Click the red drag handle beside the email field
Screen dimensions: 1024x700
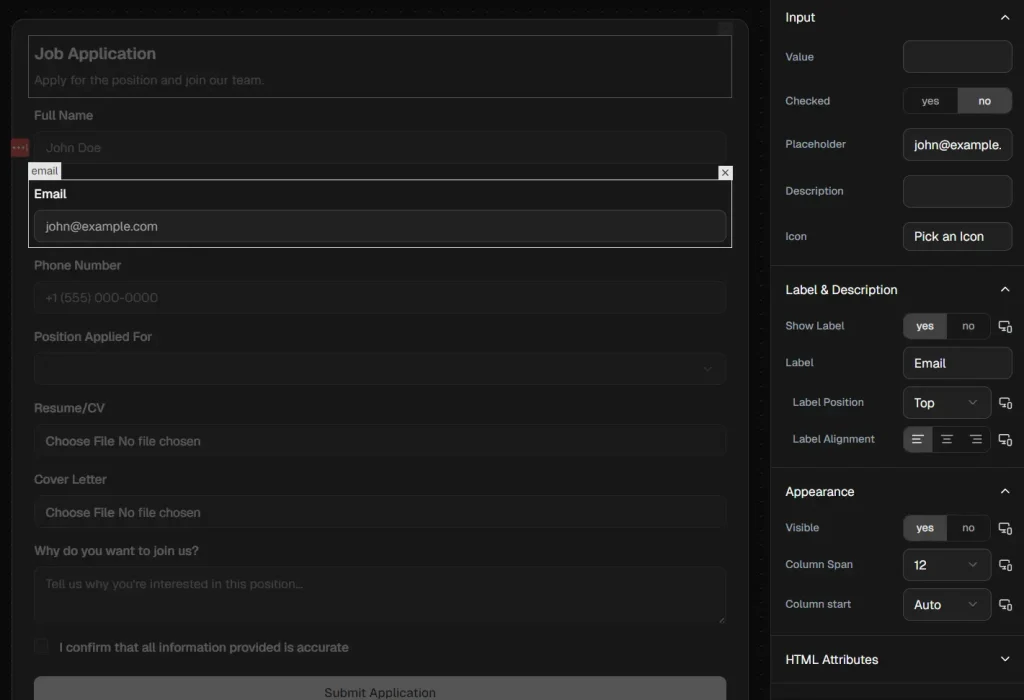[20, 147]
